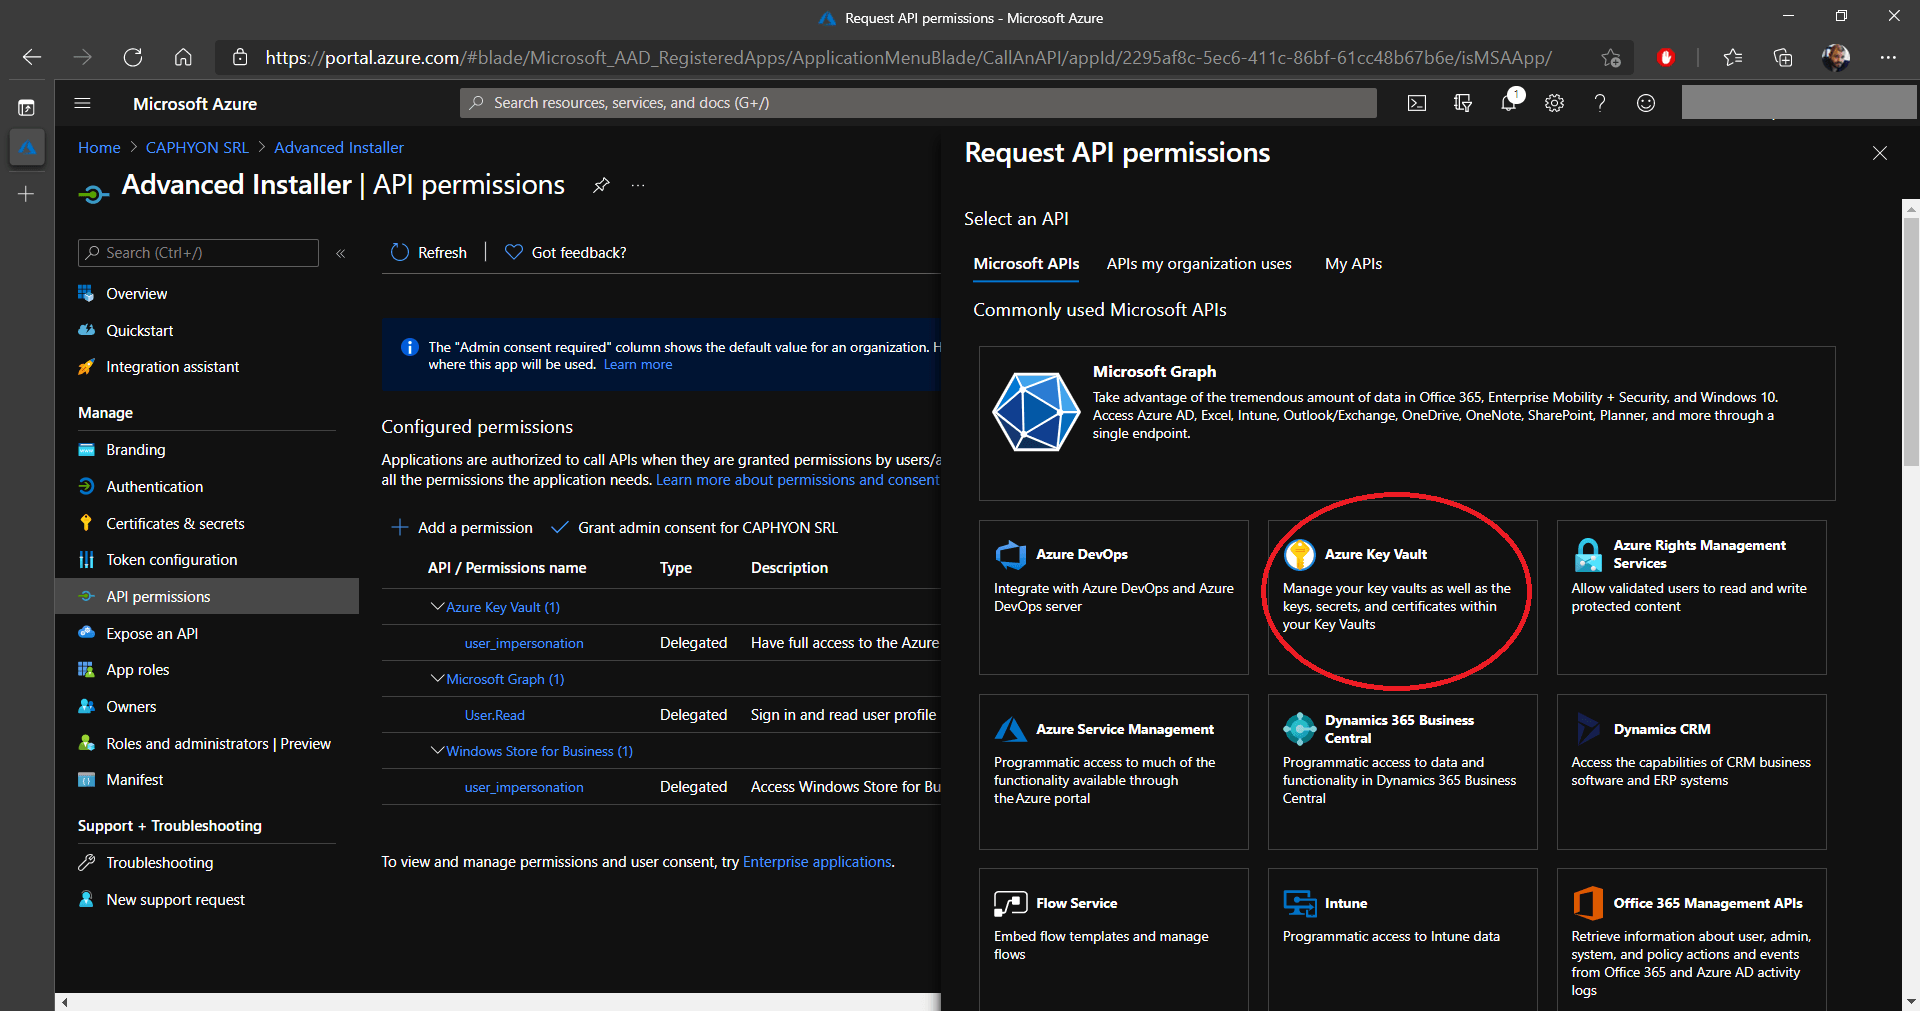Select the Azure Key Vault API card
This screenshot has width=1920, height=1011.
[x=1402, y=597]
